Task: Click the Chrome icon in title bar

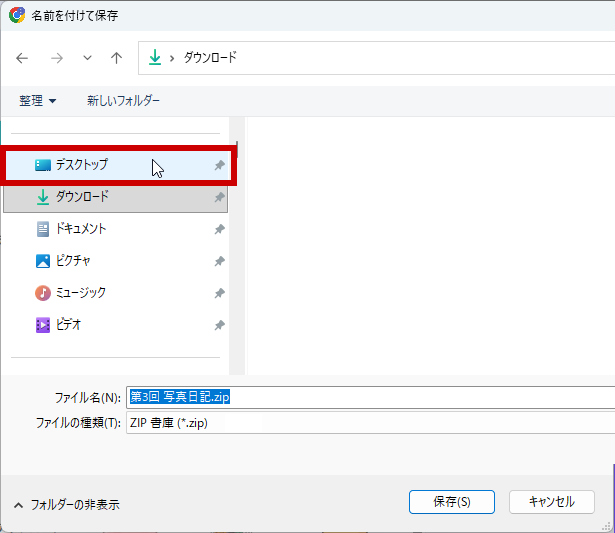Action: 17,15
